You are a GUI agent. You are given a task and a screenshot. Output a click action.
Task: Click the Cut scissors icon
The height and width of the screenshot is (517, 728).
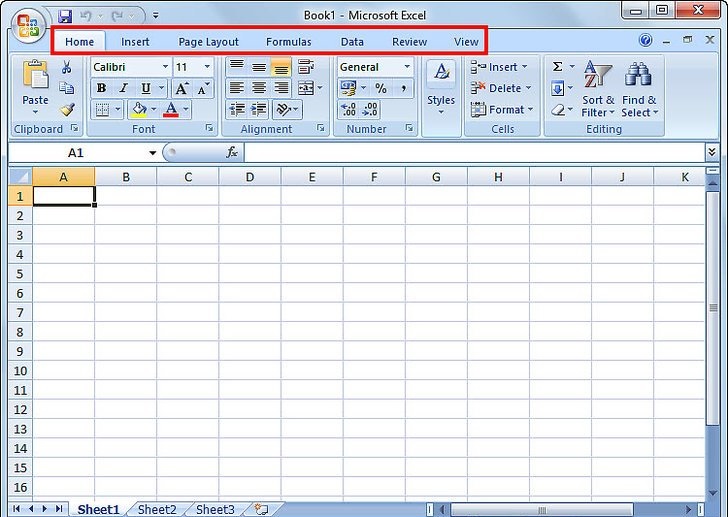(66, 67)
